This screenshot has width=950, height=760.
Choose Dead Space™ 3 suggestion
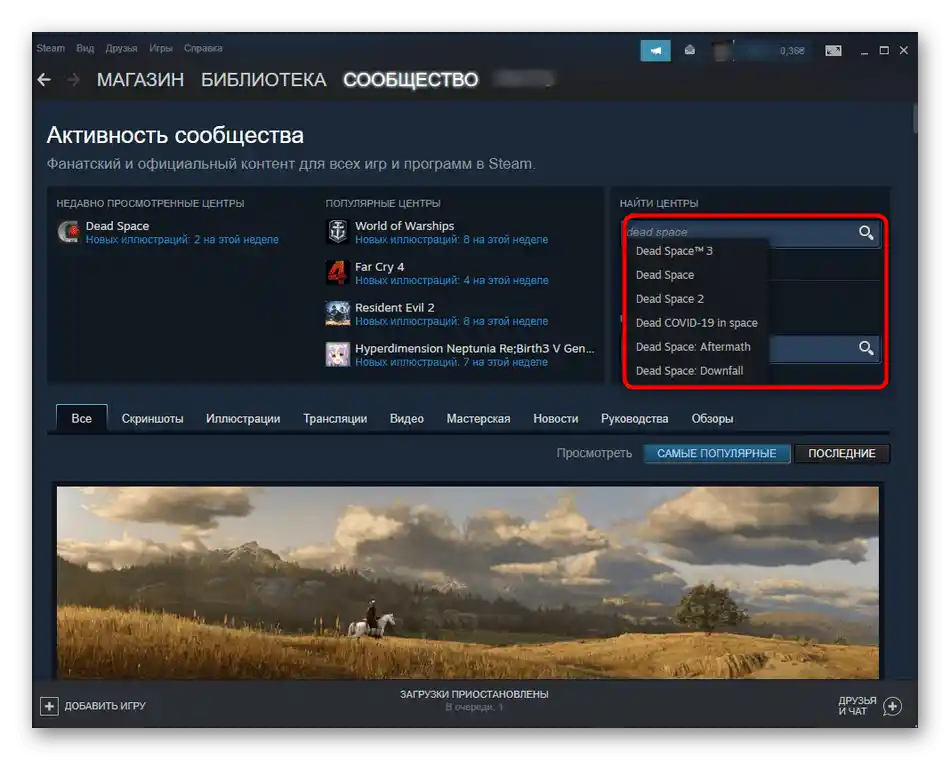click(674, 251)
